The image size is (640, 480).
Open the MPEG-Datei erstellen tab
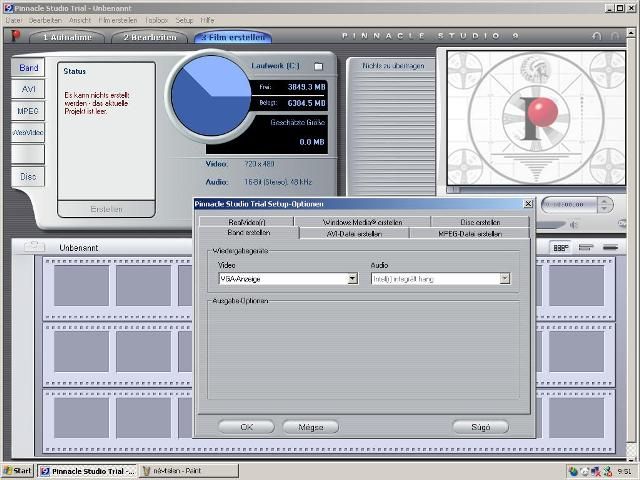click(469, 233)
